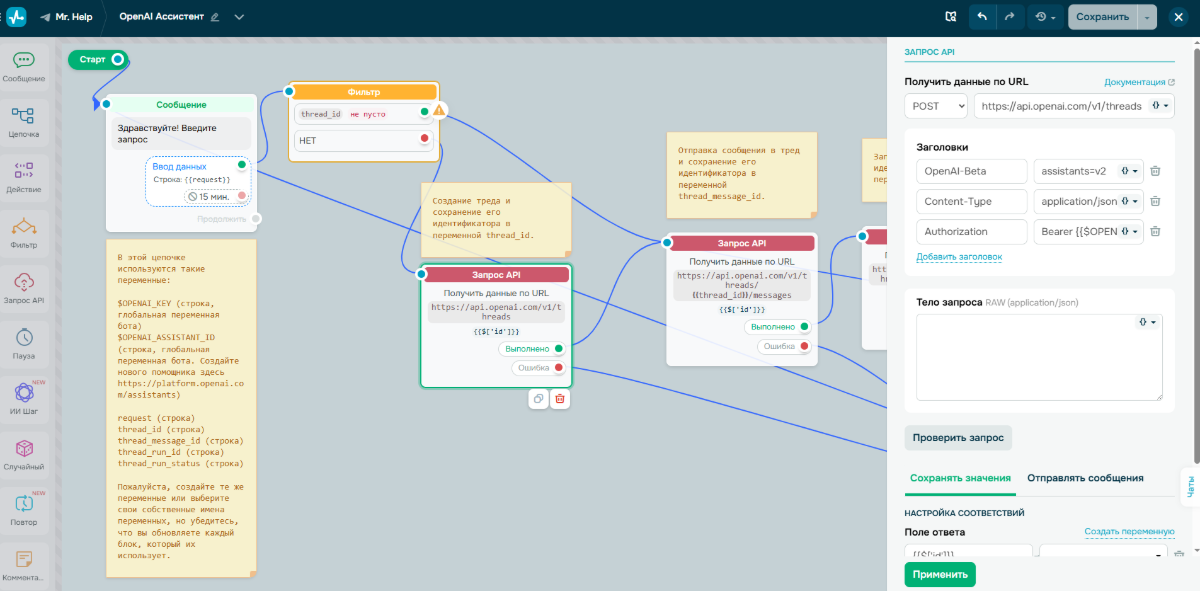The width and height of the screenshot is (1200, 591).
Task: Delete the OpenAI-Beta header
Action: pos(1155,172)
